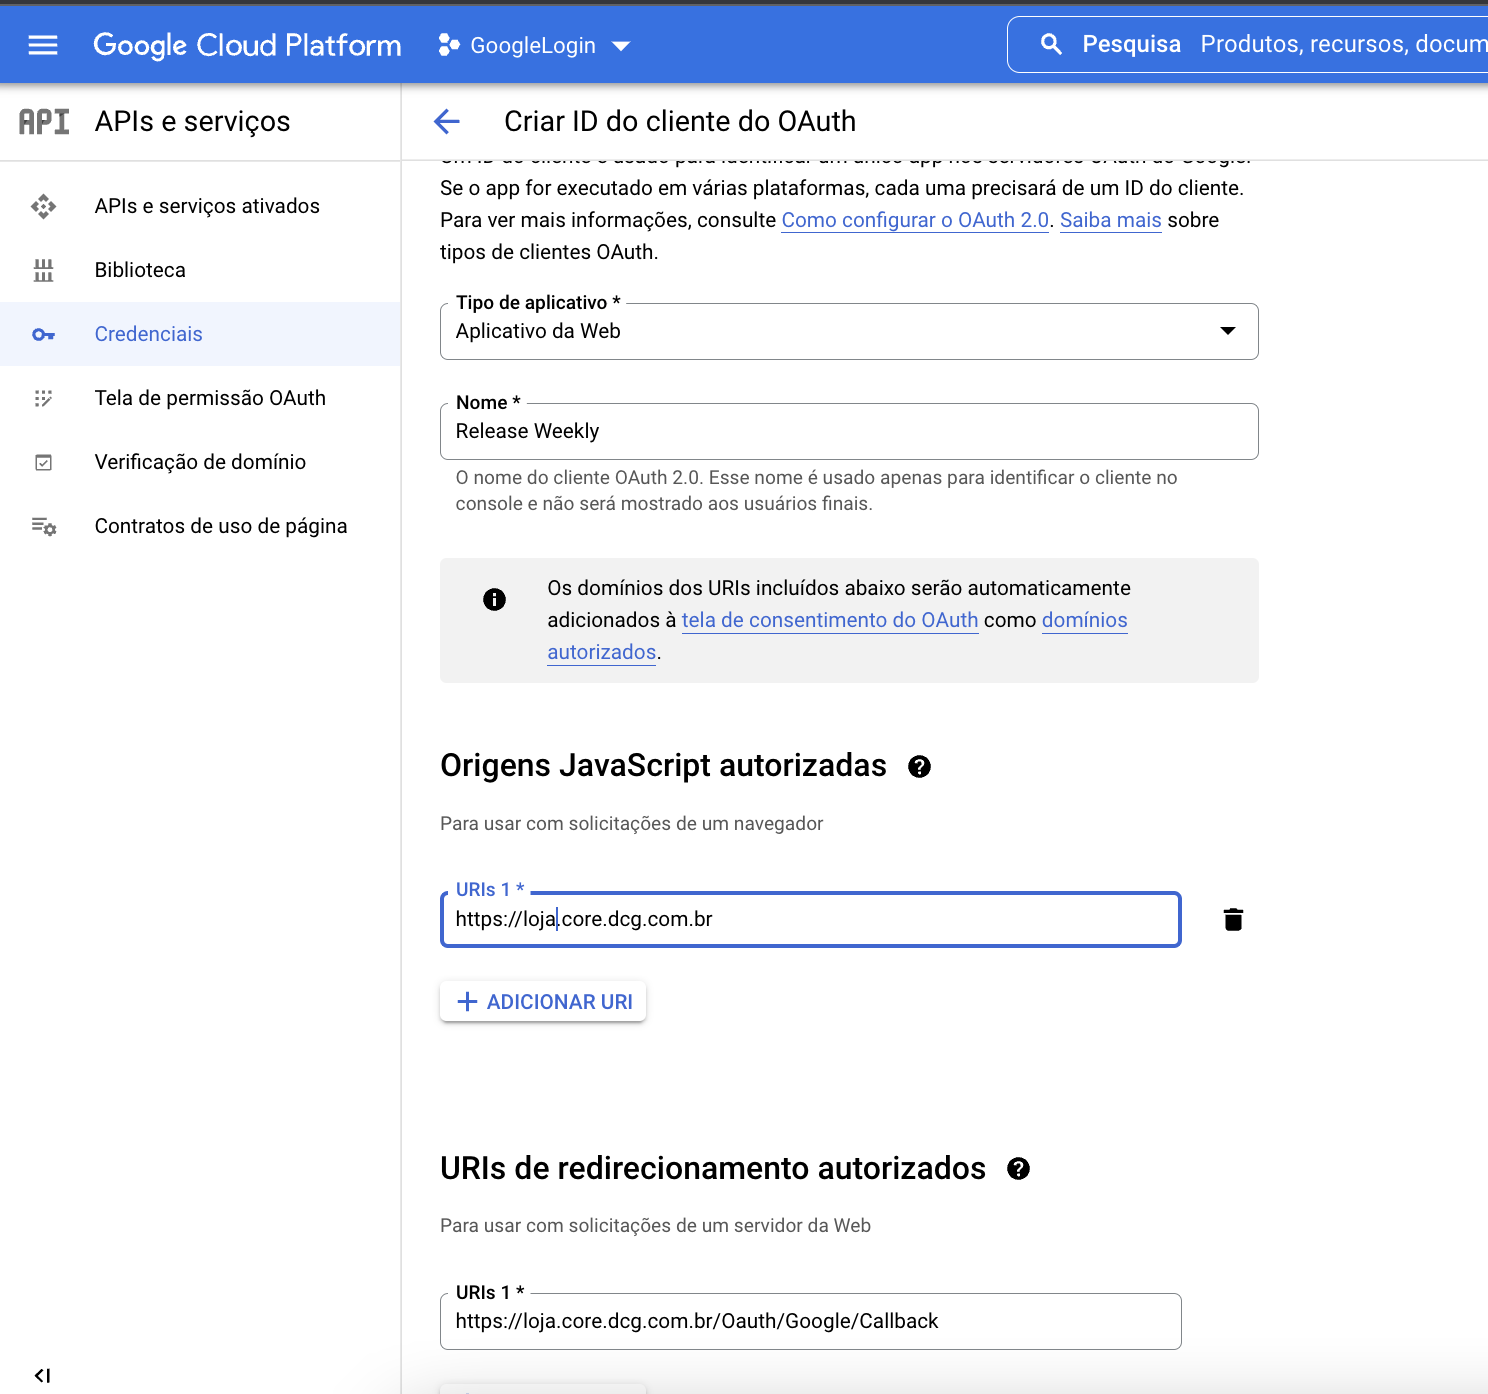Click the page usage agreements icon

[x=43, y=526]
